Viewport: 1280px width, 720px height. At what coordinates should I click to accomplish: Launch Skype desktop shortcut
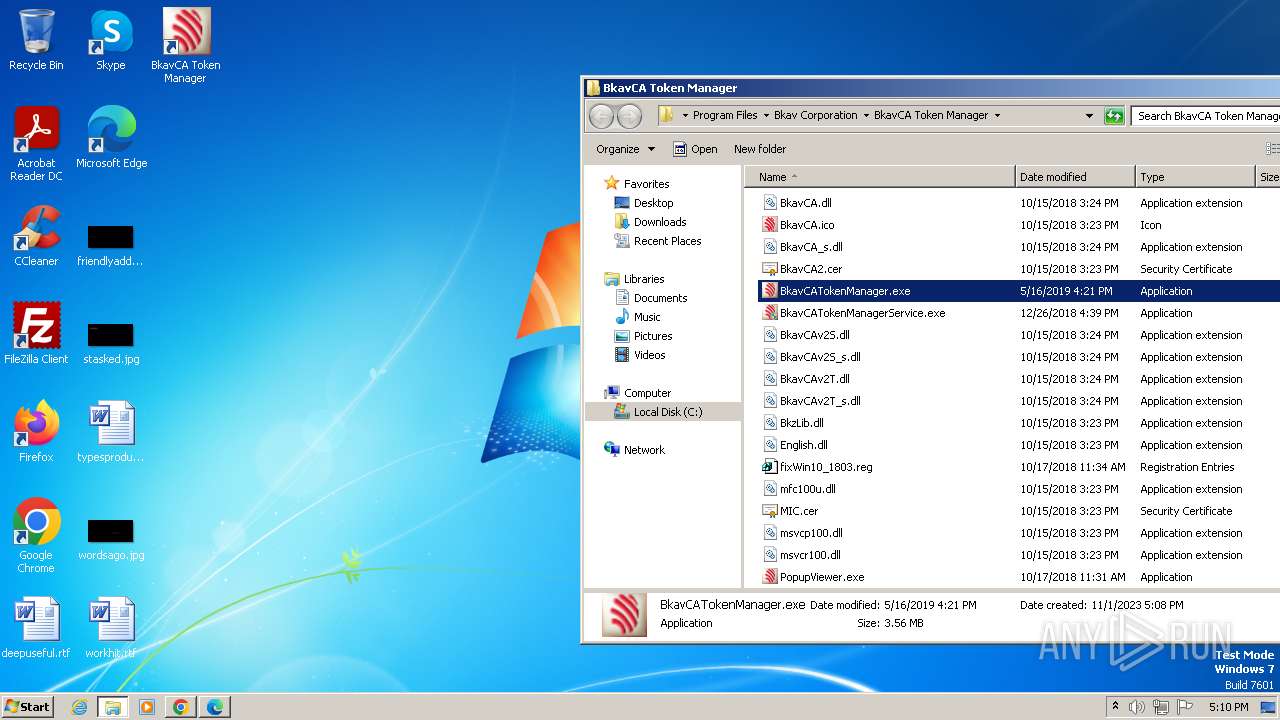(x=110, y=41)
